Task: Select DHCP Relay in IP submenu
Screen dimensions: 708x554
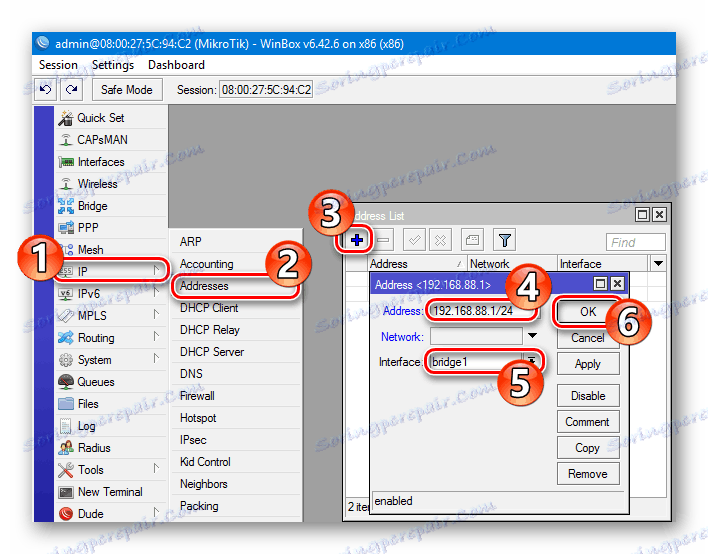Action: tap(236, 330)
